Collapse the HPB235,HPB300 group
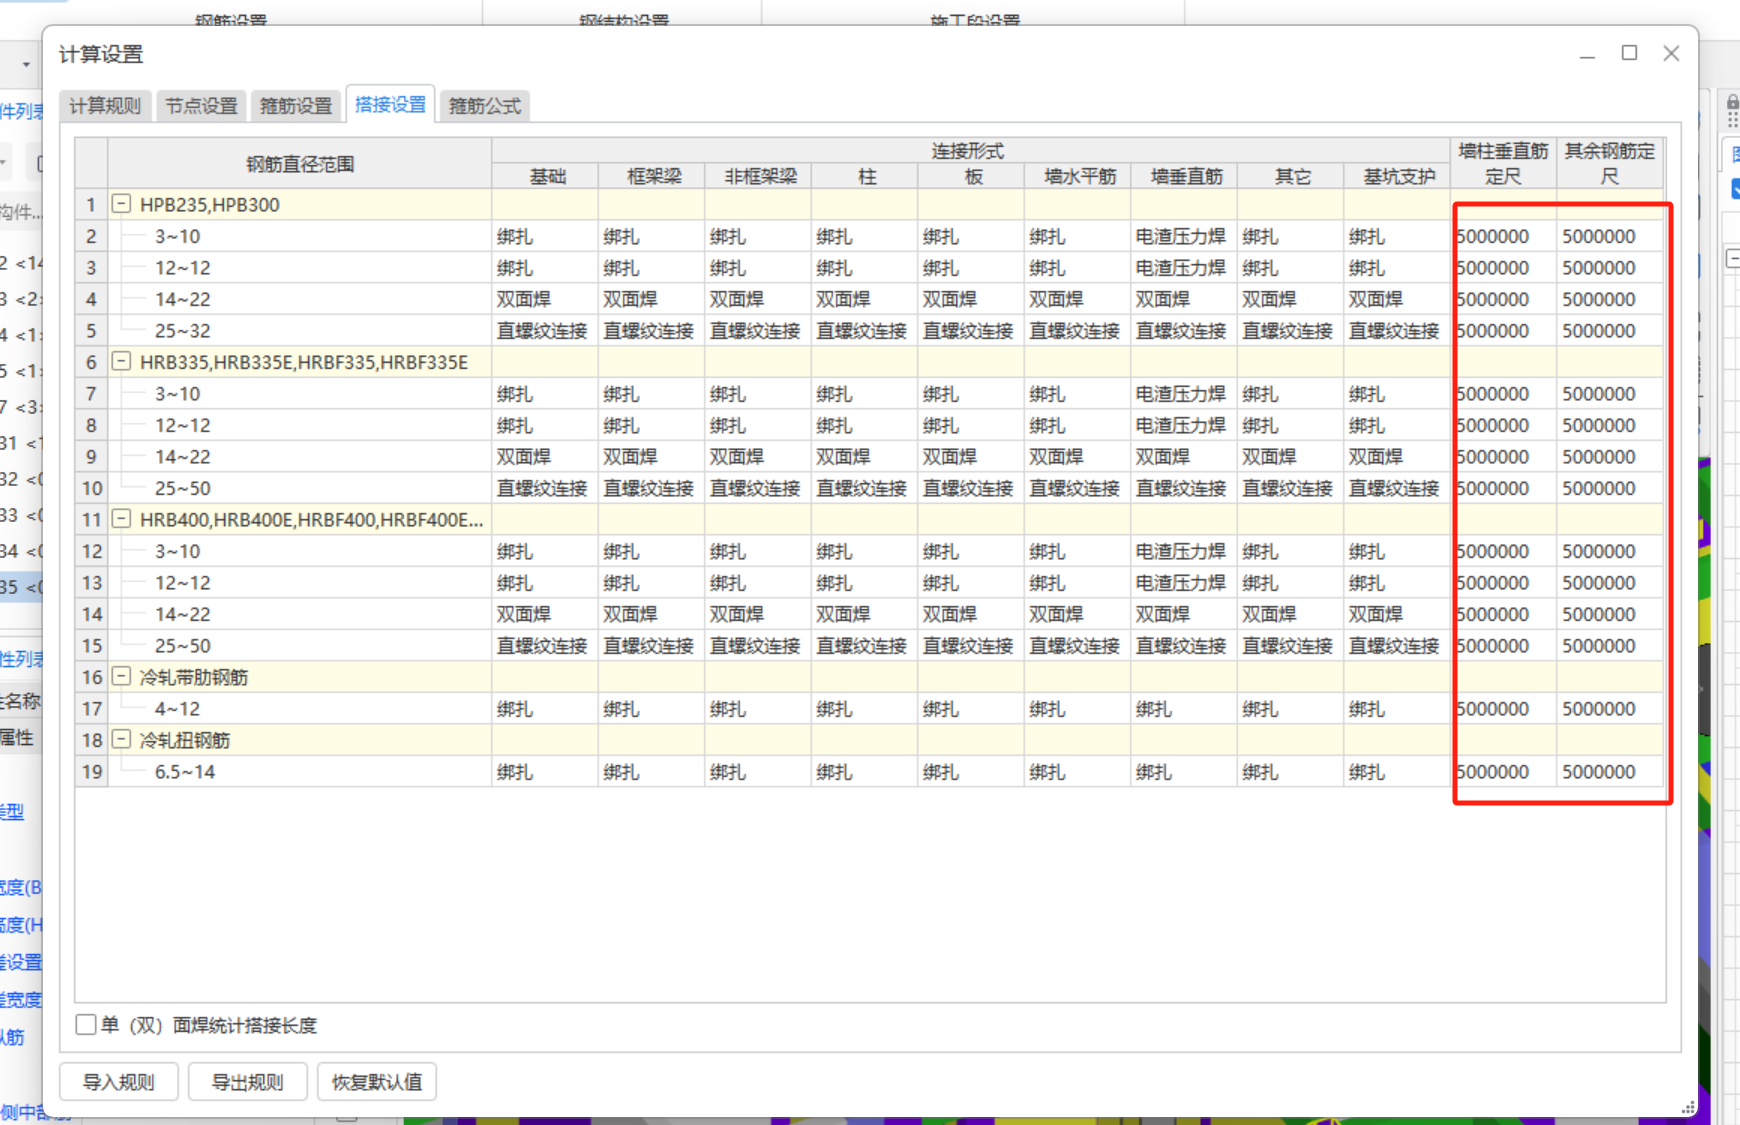This screenshot has width=1740, height=1125. point(121,204)
